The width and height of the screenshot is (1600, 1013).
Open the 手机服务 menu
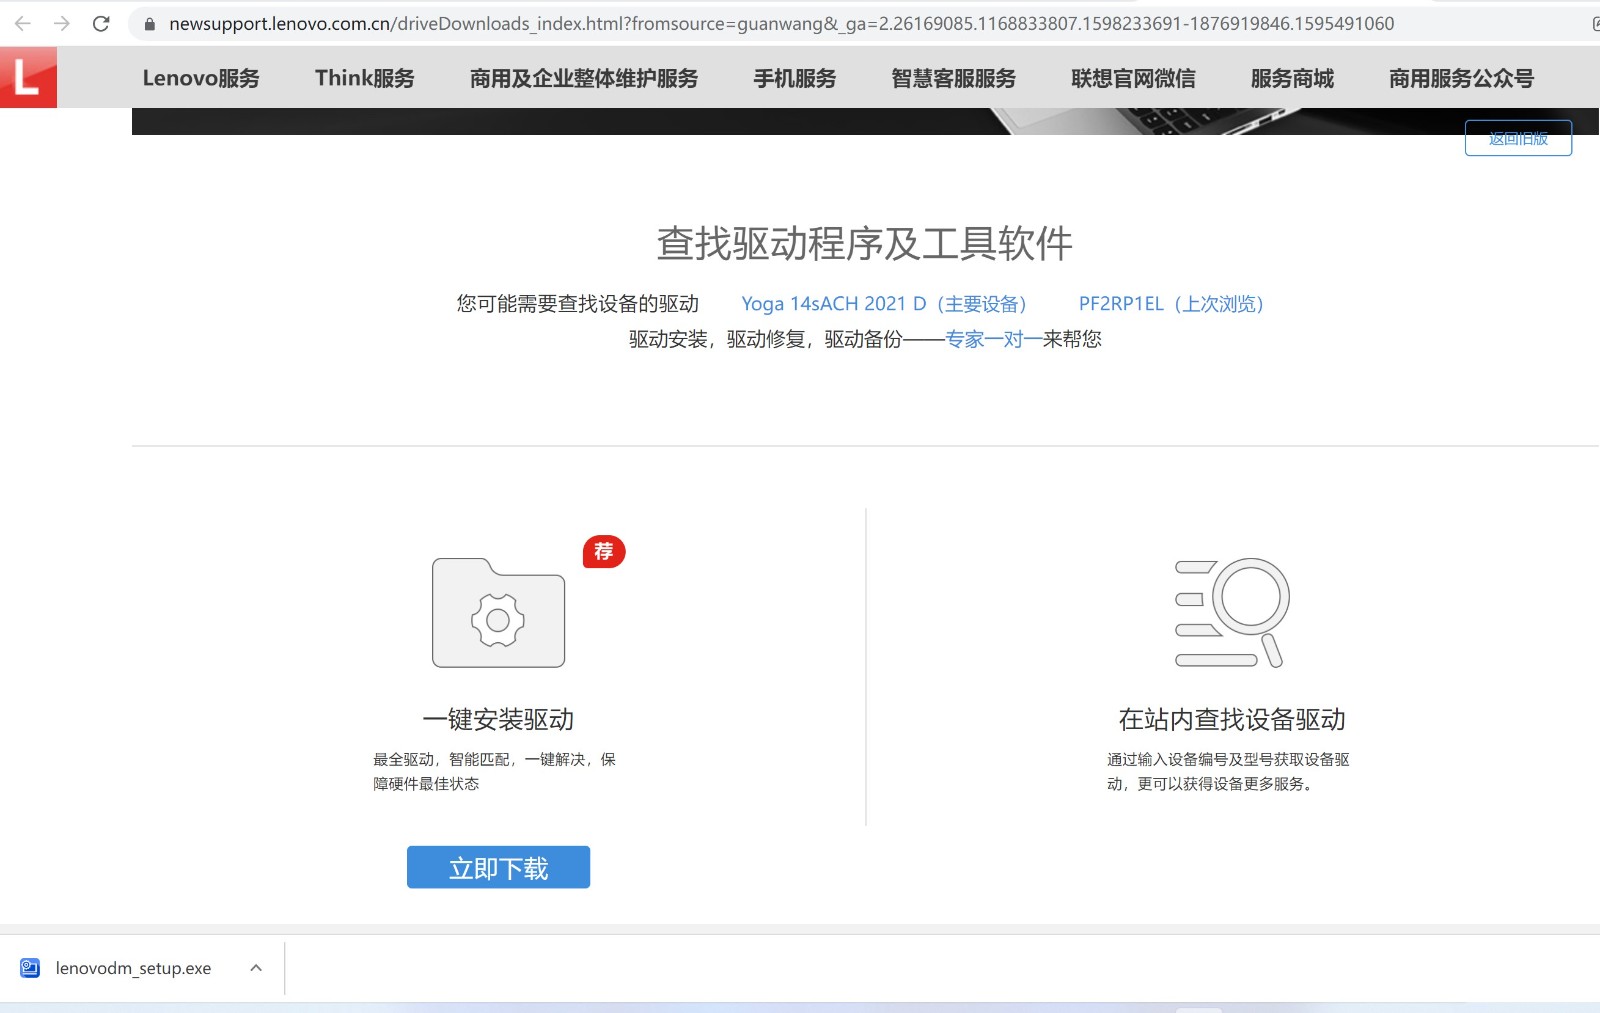point(795,78)
